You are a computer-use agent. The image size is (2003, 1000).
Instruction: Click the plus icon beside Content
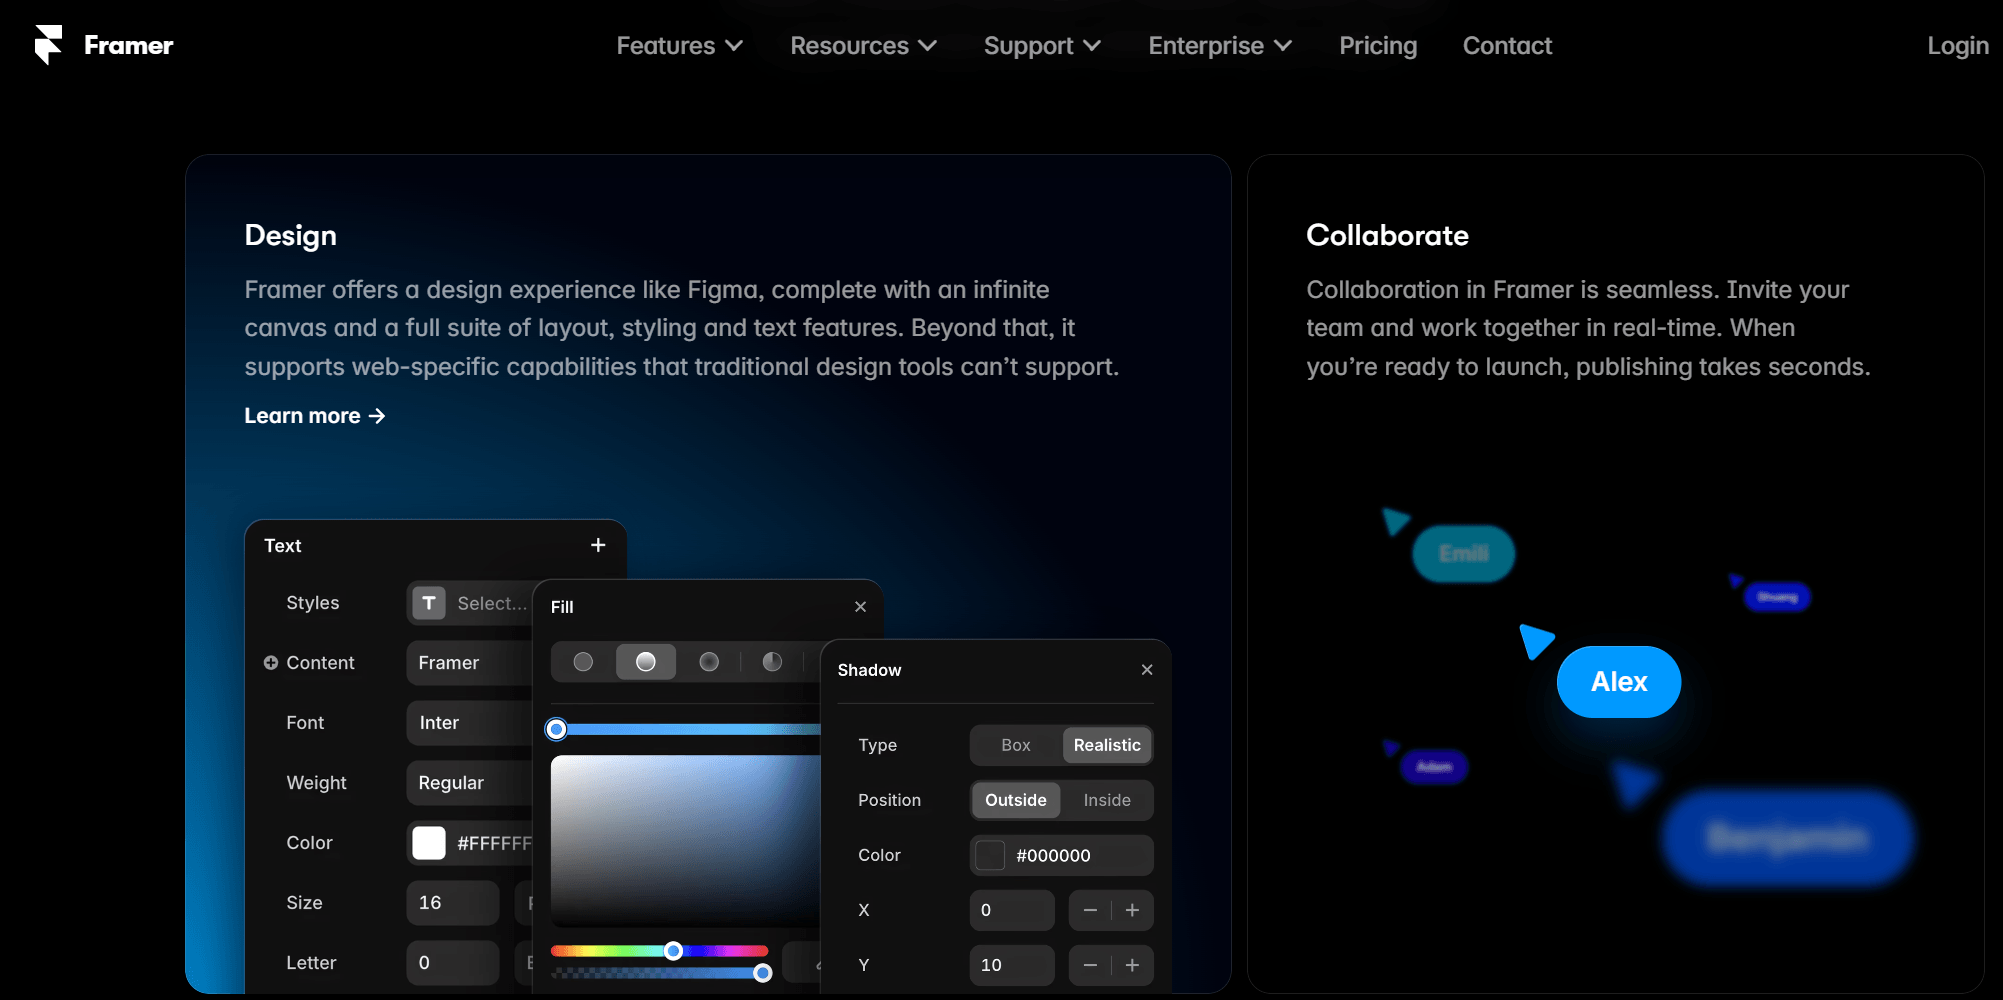(270, 663)
